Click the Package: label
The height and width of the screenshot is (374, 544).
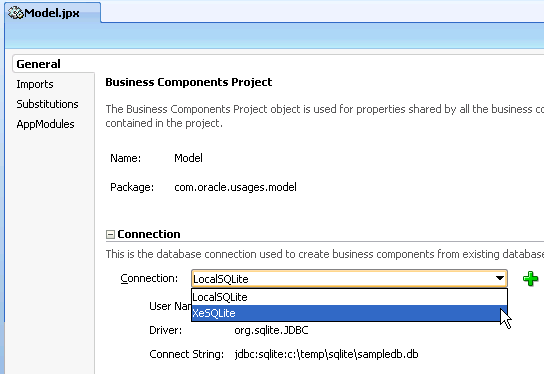132,187
